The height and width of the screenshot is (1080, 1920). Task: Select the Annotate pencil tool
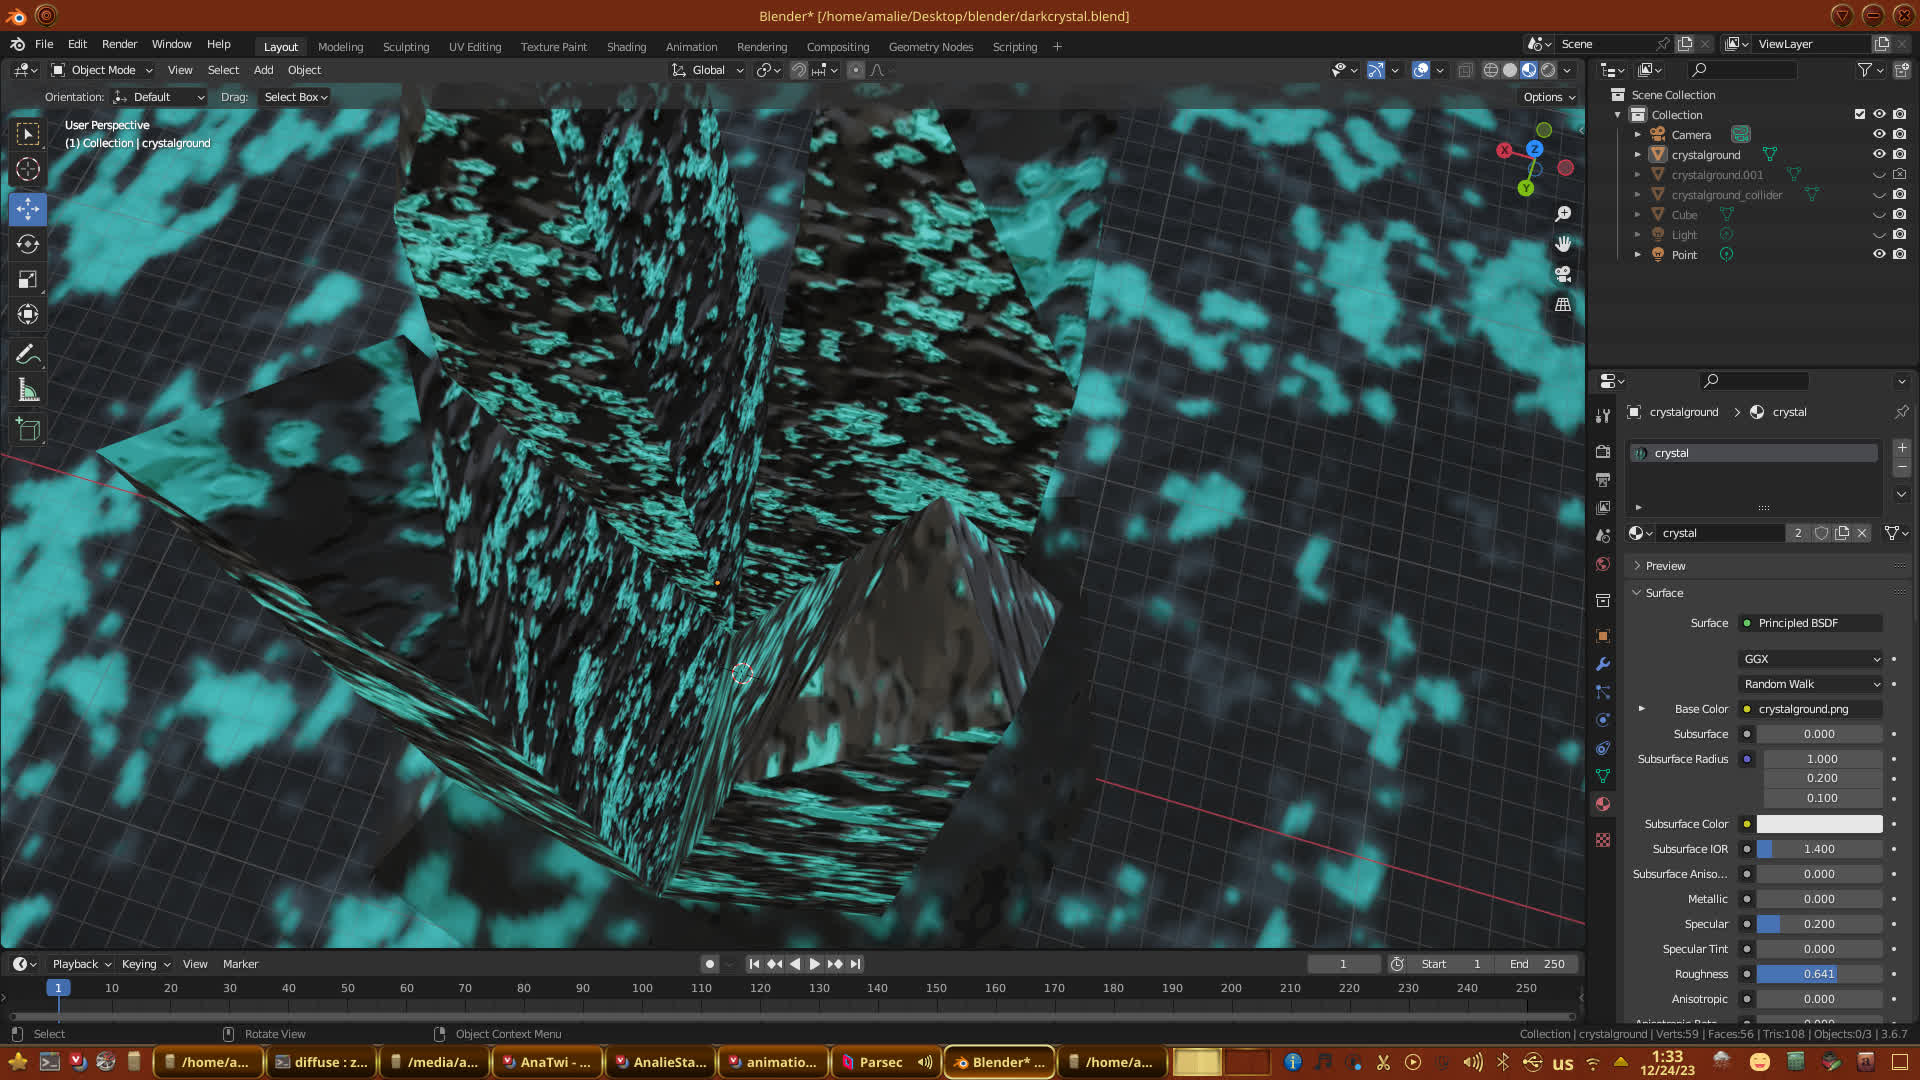28,355
